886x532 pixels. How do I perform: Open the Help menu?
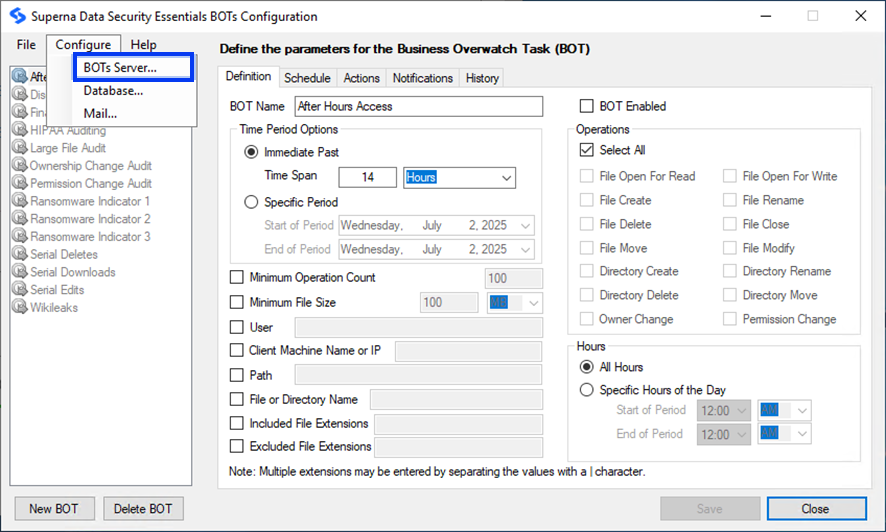pyautogui.click(x=144, y=45)
